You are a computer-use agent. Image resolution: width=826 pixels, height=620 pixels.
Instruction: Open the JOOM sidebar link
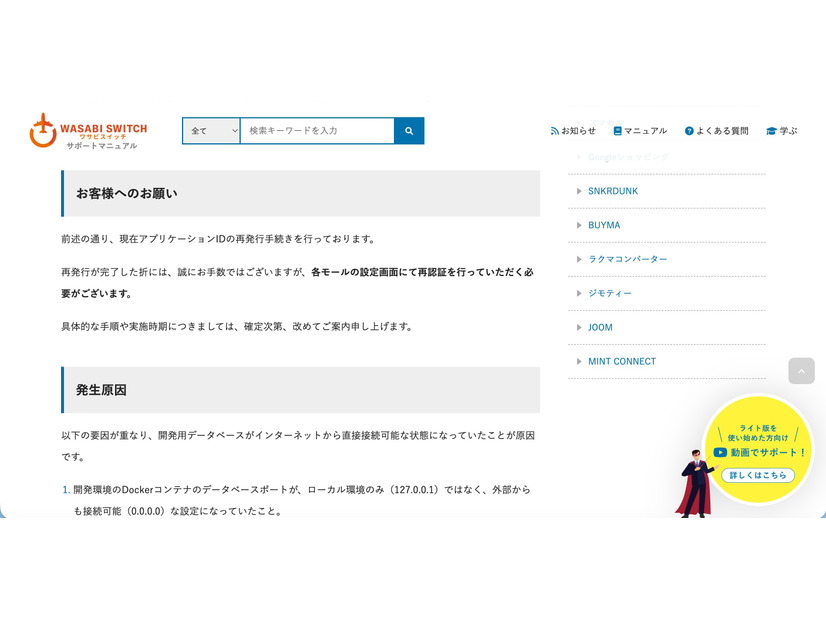click(600, 328)
